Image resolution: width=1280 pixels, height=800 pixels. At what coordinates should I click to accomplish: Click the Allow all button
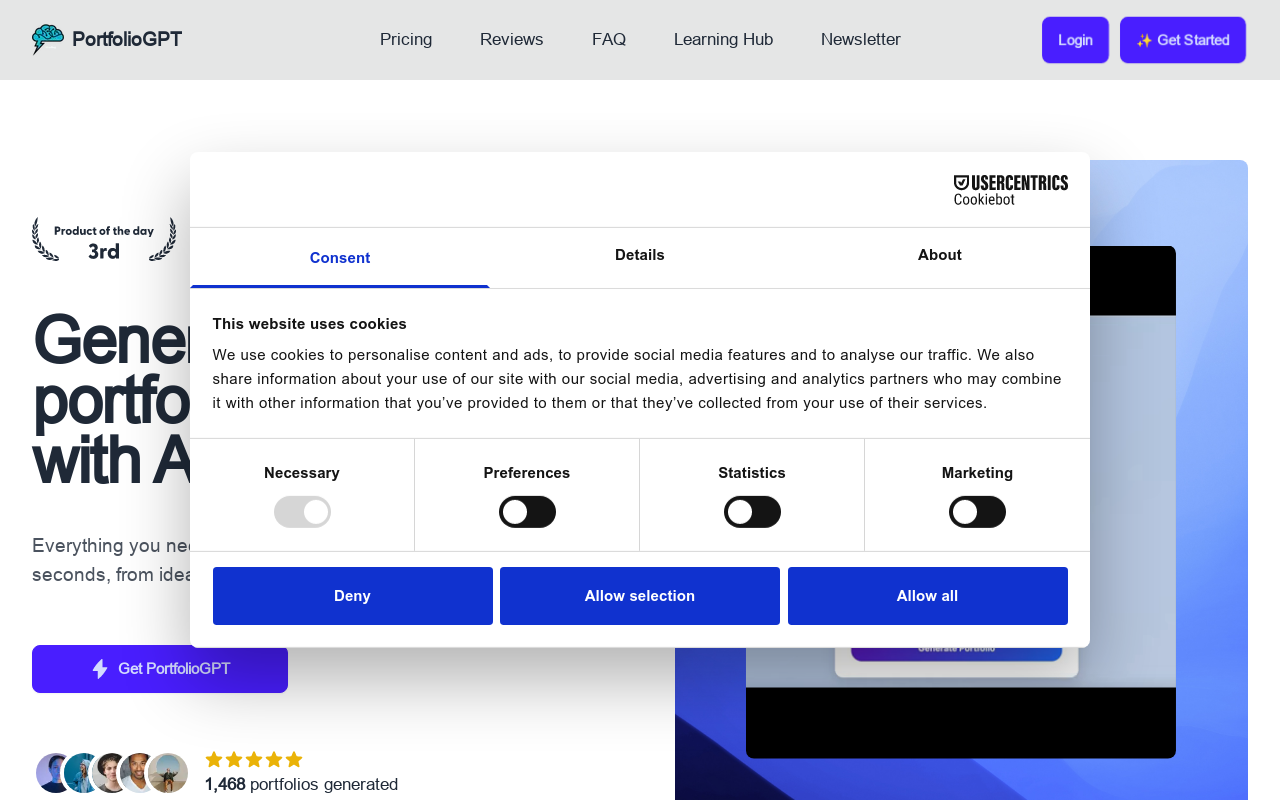tap(928, 596)
